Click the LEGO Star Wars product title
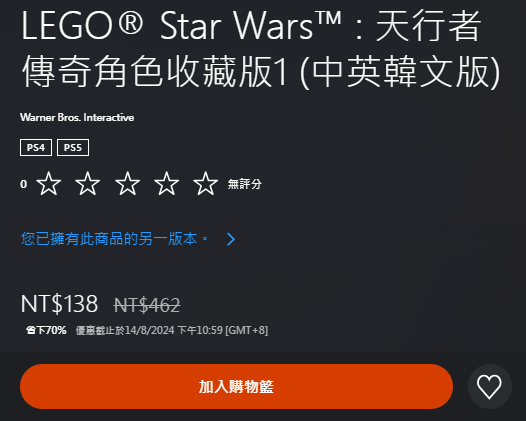 pos(261,49)
